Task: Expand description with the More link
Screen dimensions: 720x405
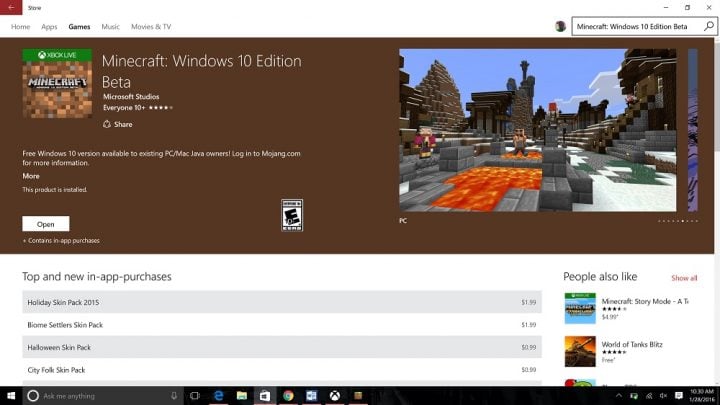Action: tap(31, 175)
